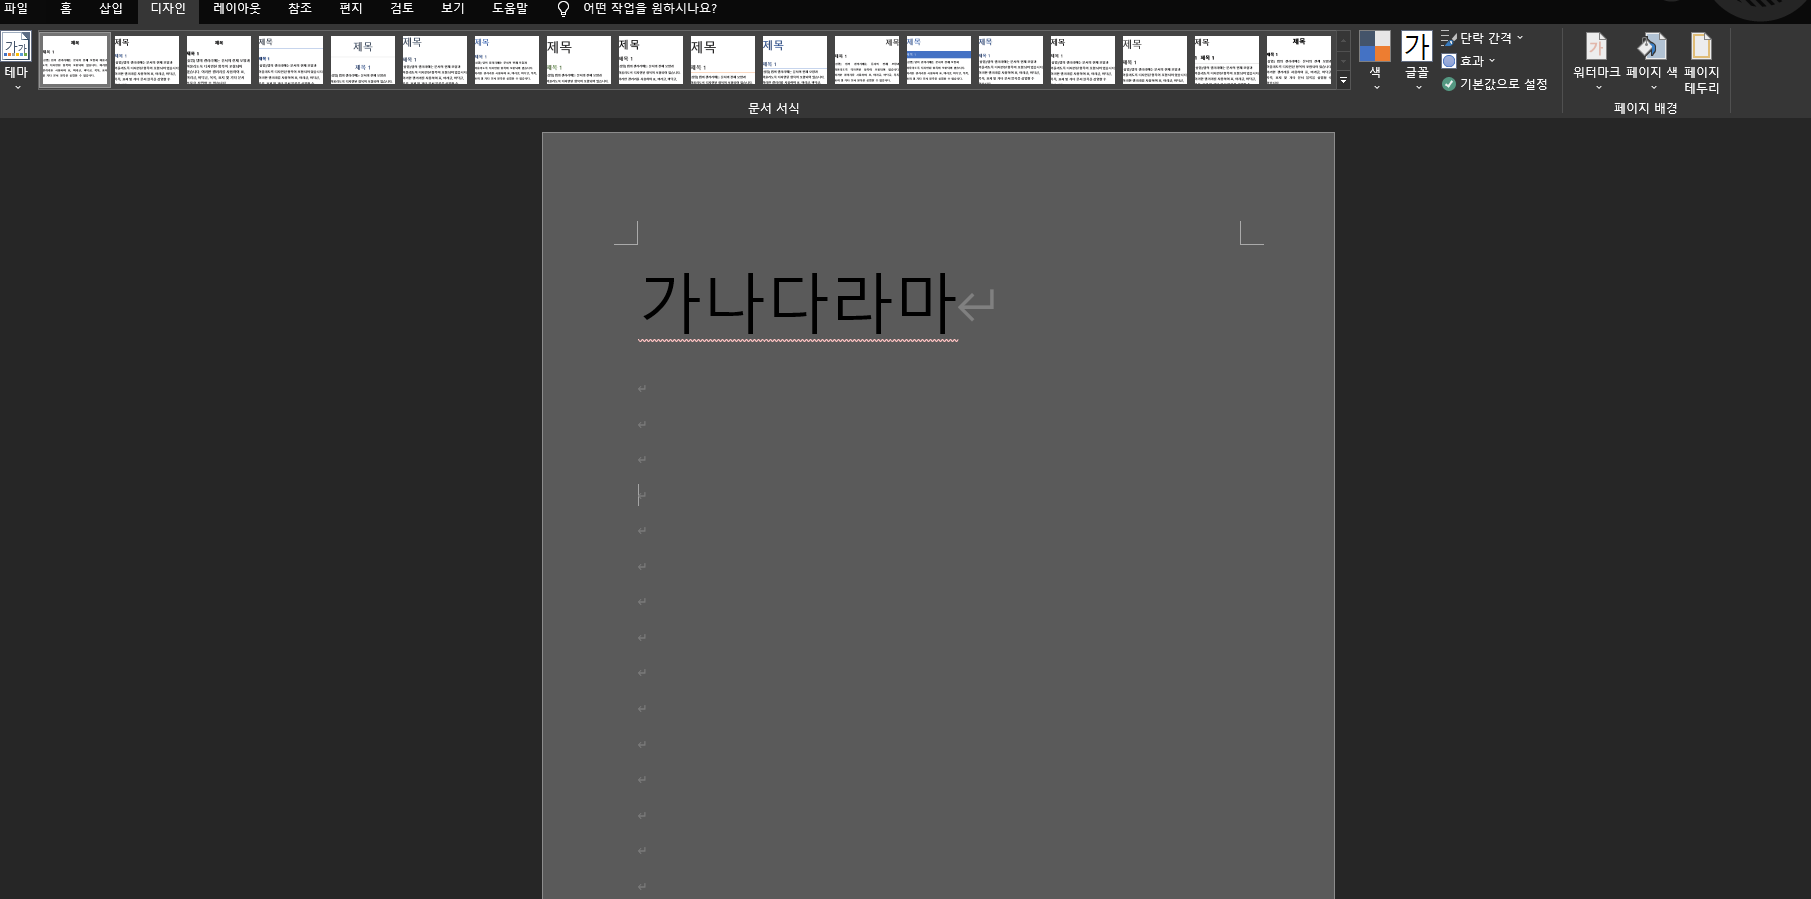This screenshot has height=899, width=1811.
Task: Open the 효과 effects dropdown
Action: [1468, 61]
